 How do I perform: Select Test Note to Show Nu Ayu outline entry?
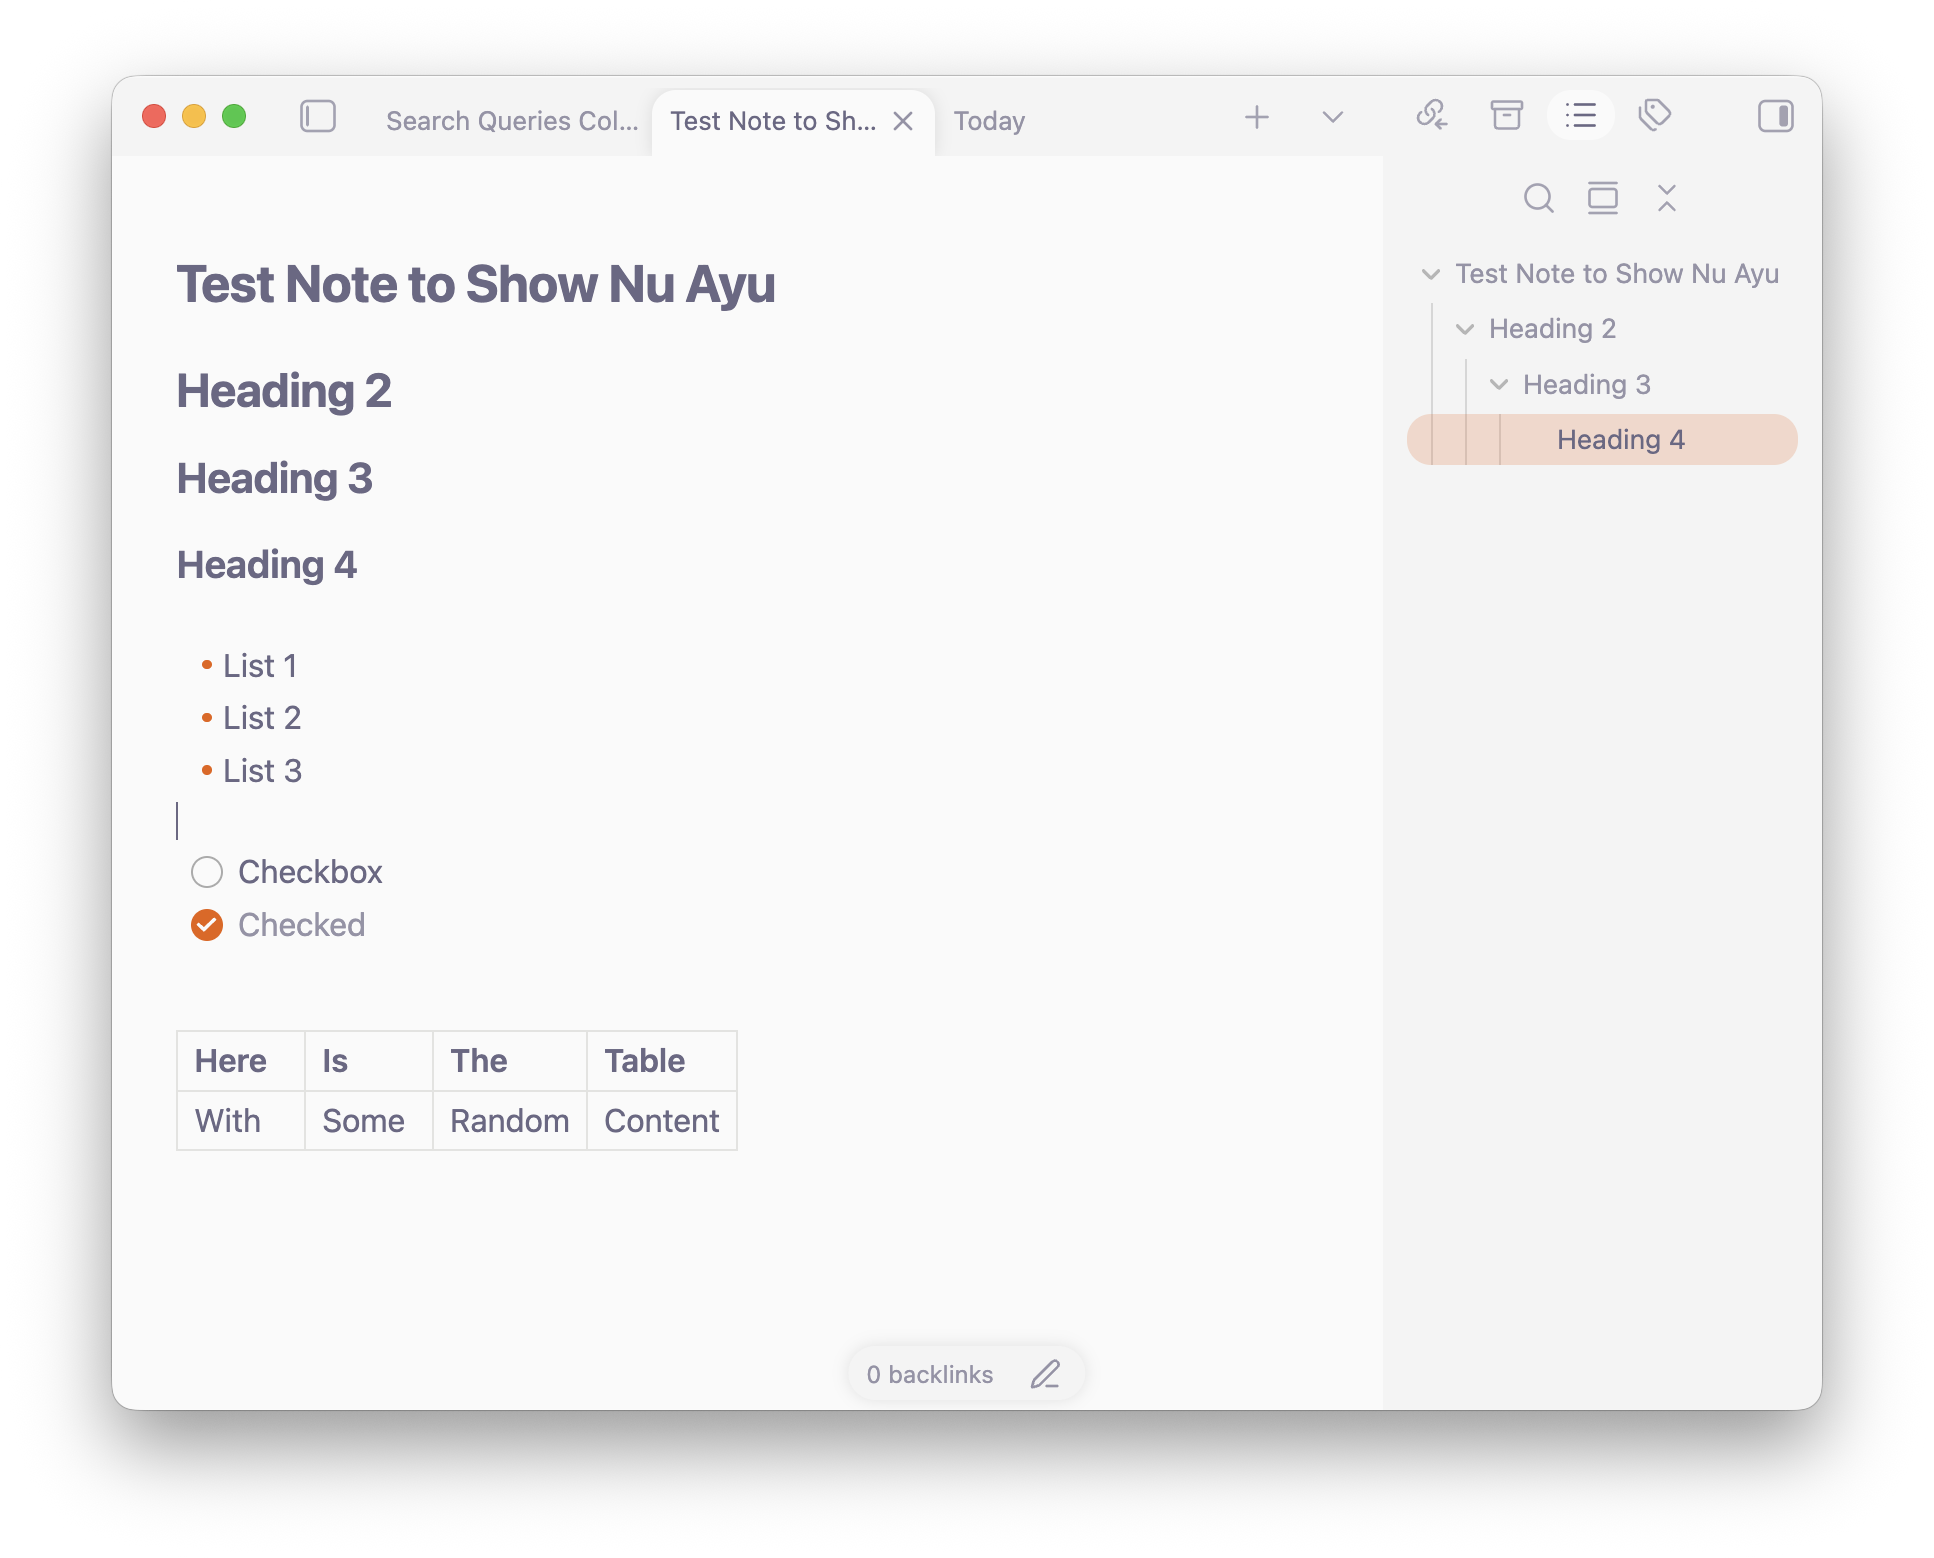point(1617,274)
